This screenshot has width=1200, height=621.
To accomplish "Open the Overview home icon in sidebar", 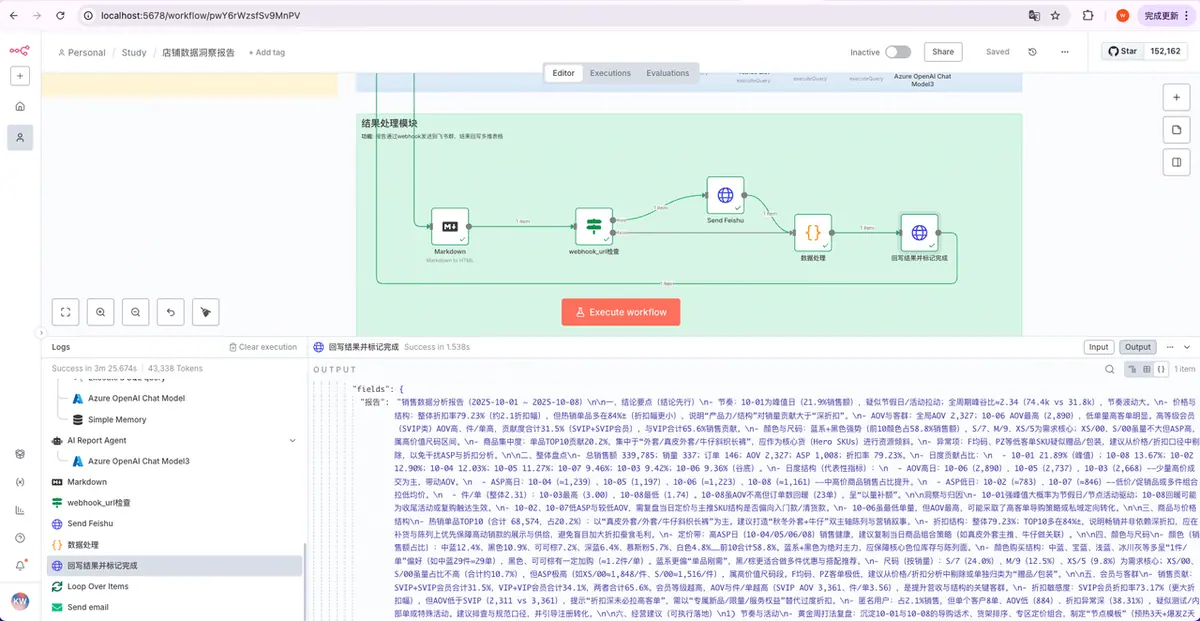I will 20,106.
